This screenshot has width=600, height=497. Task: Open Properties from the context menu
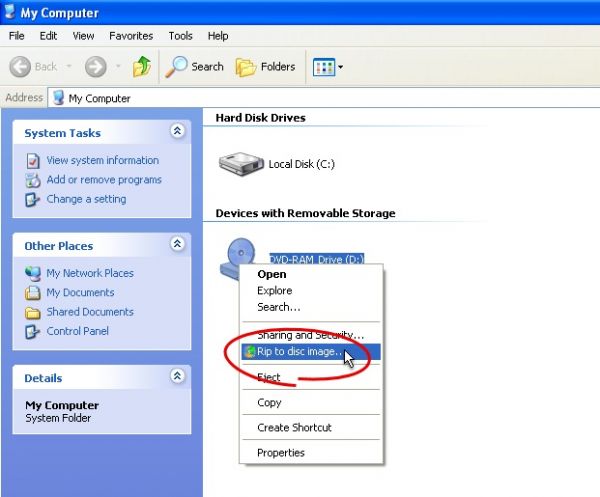coord(311,453)
